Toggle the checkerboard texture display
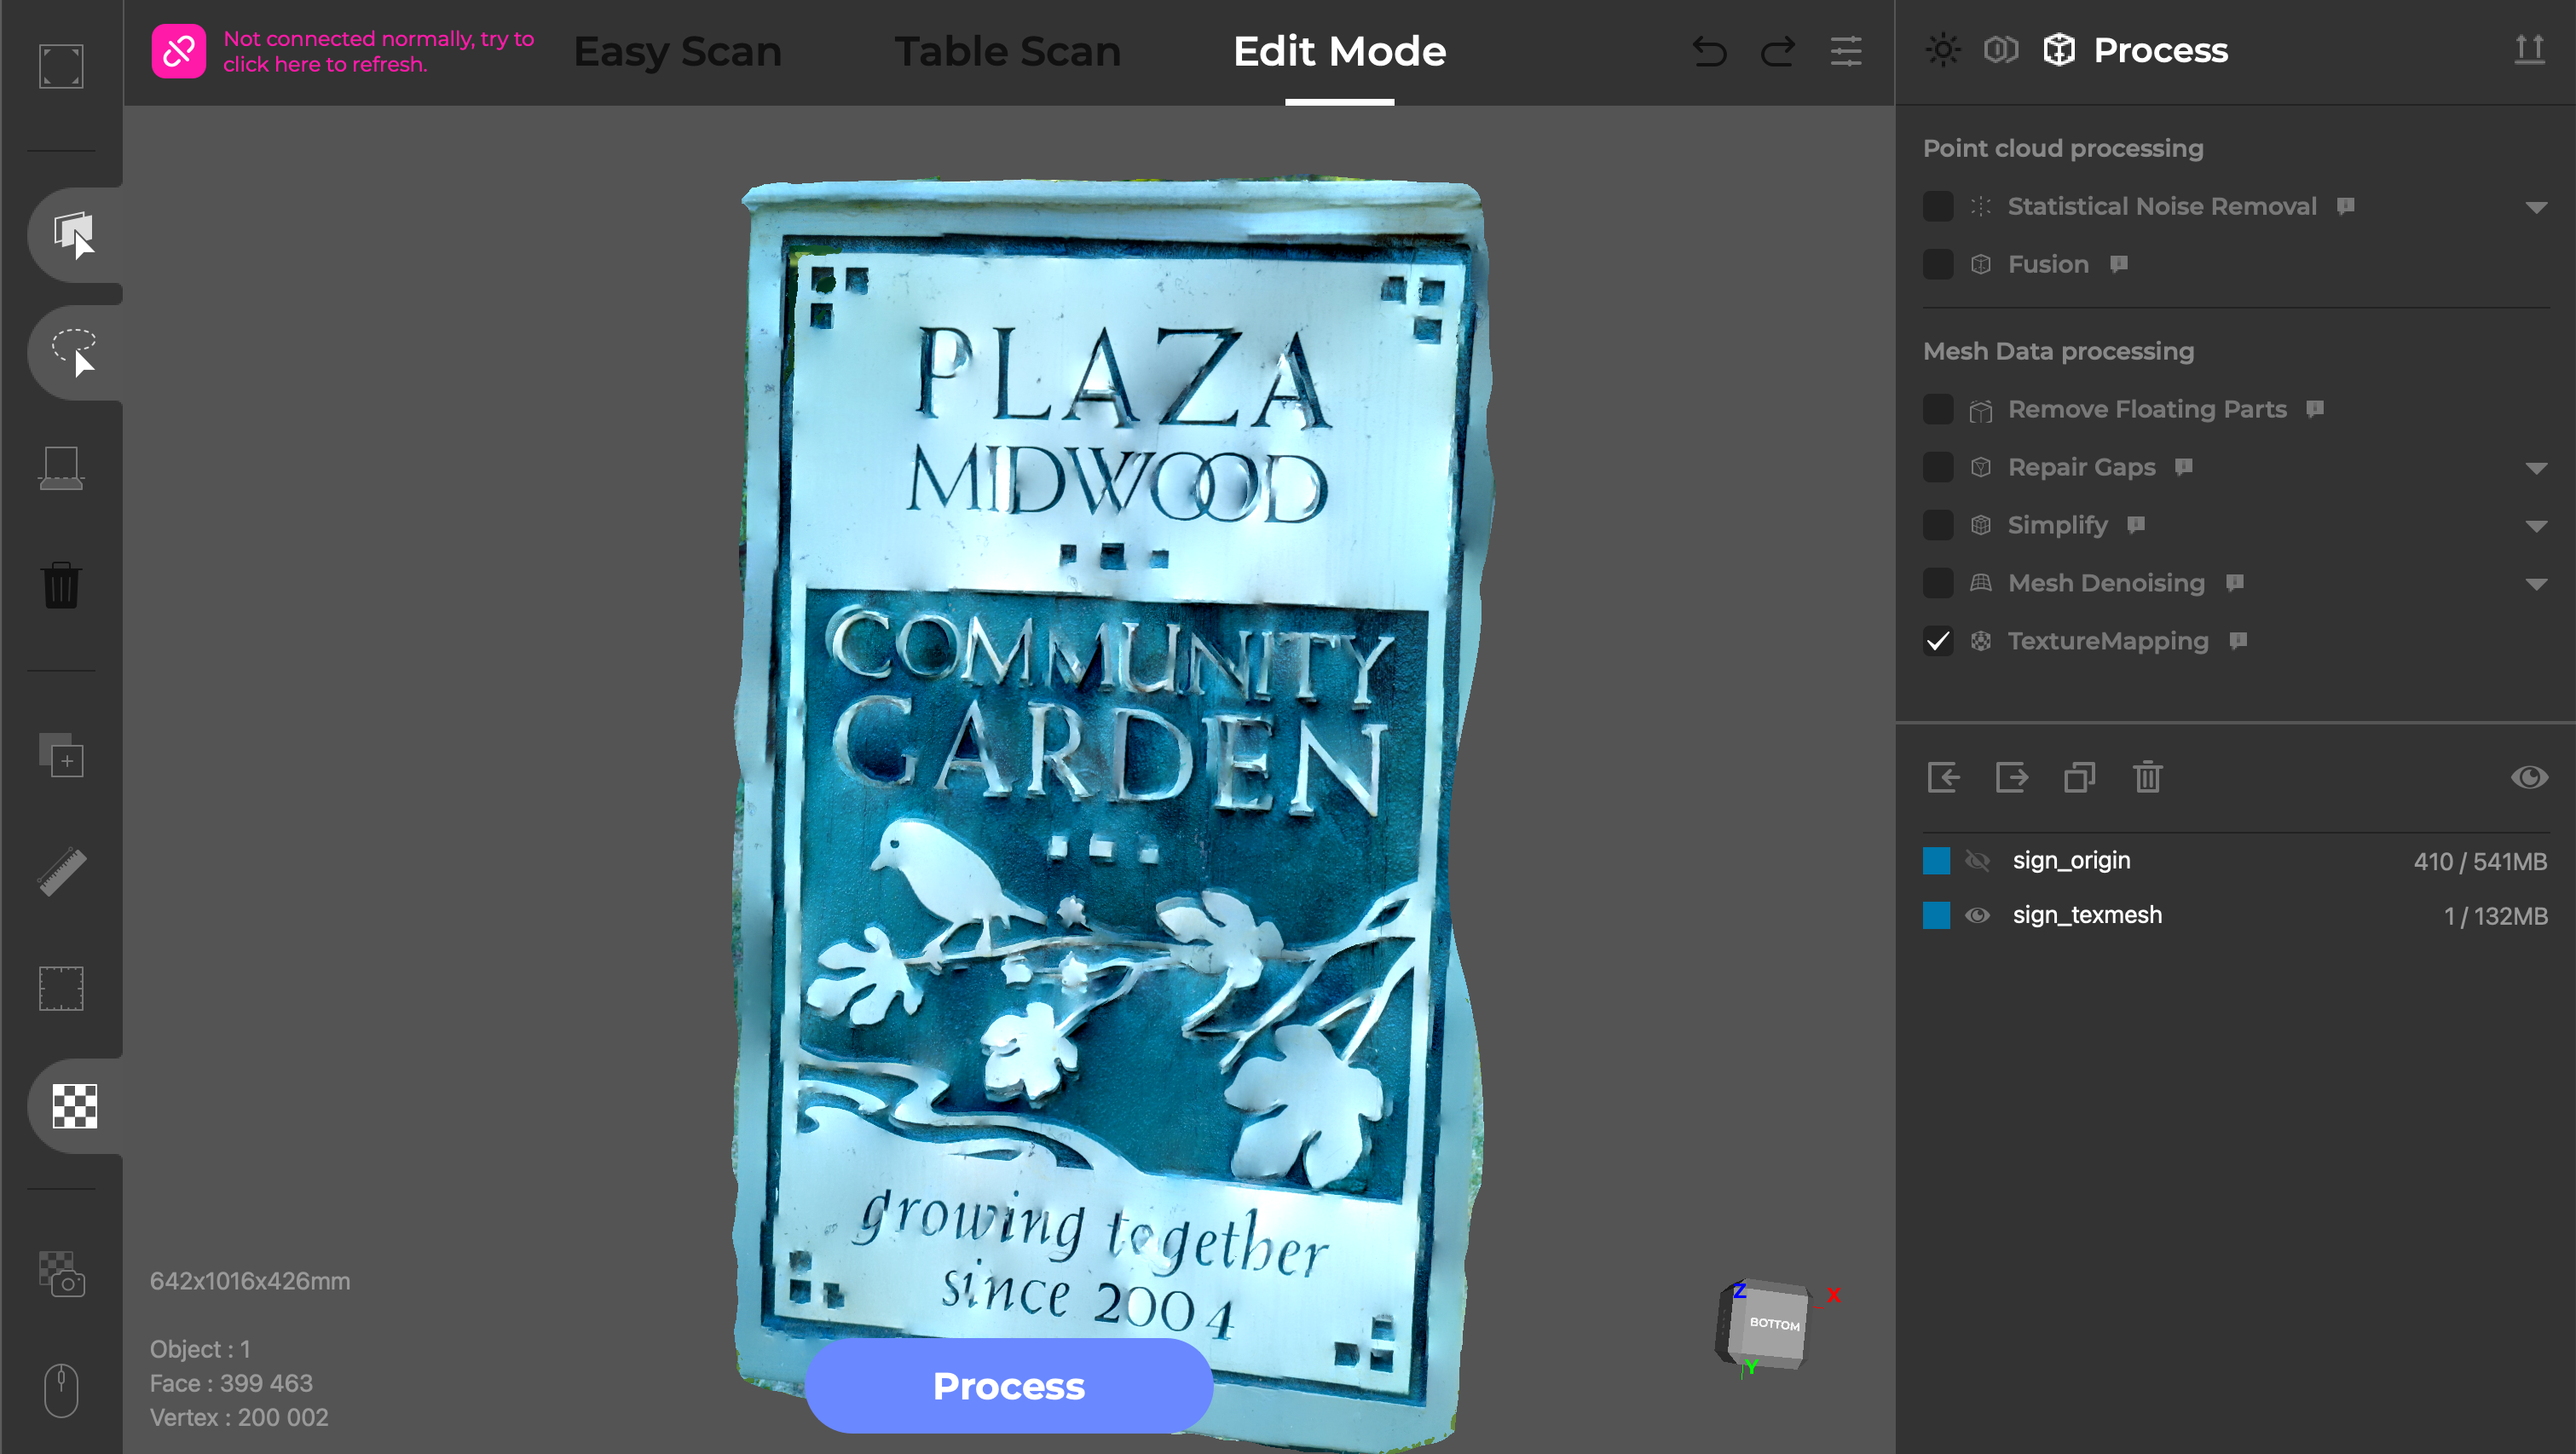 click(74, 1105)
